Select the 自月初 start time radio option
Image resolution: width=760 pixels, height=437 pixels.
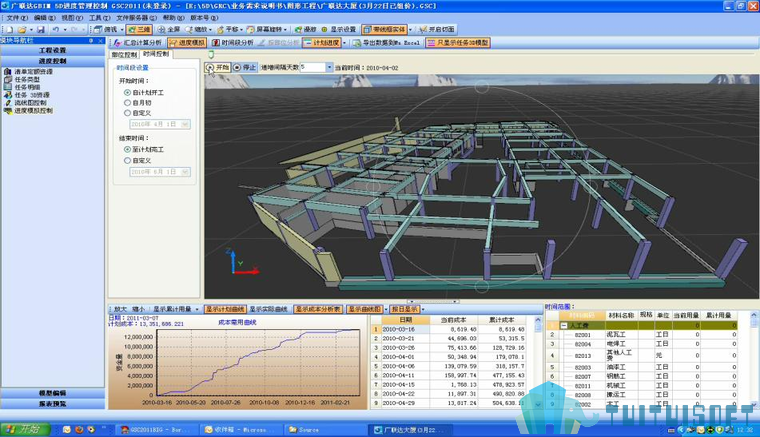click(x=127, y=103)
